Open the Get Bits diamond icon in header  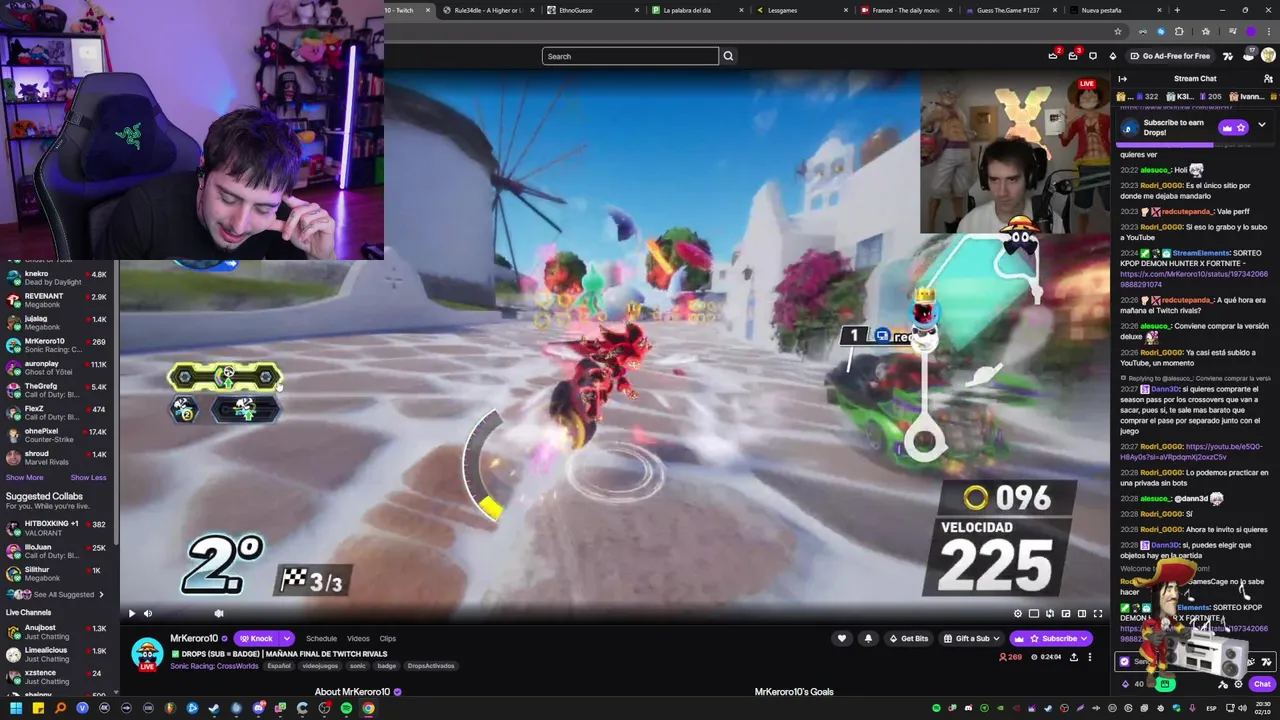(x=1113, y=56)
